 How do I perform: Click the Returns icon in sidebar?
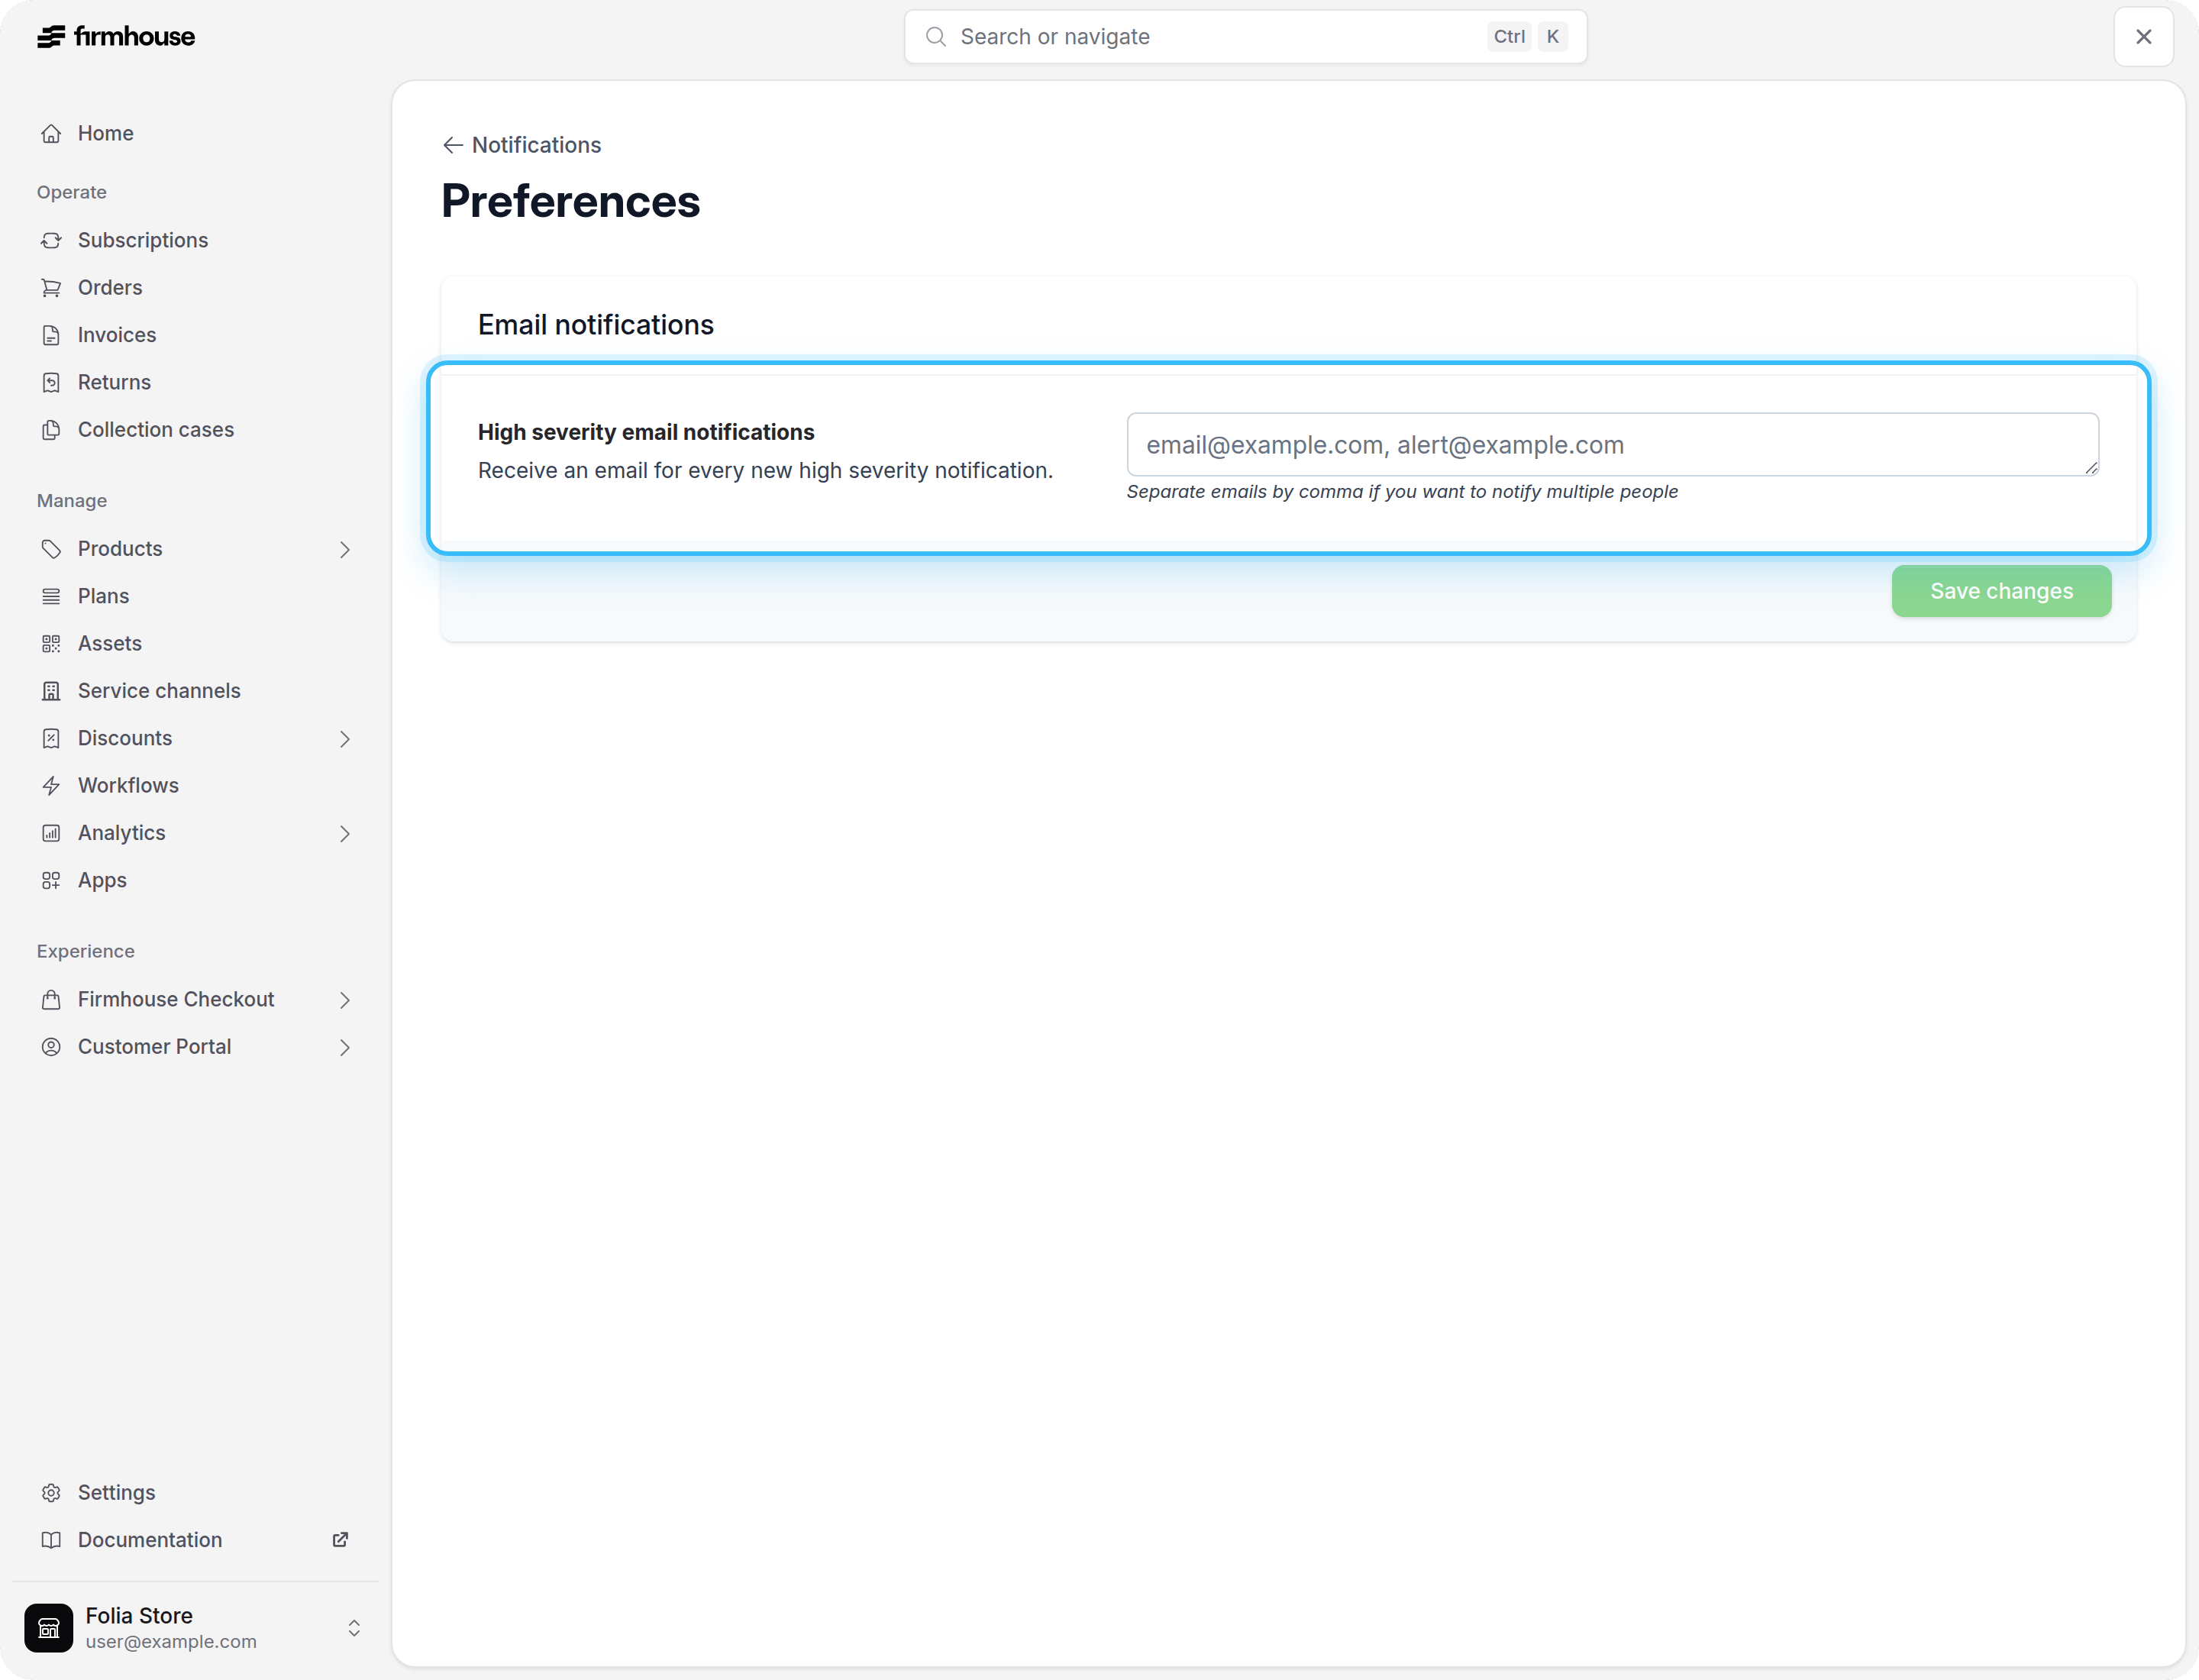[51, 383]
